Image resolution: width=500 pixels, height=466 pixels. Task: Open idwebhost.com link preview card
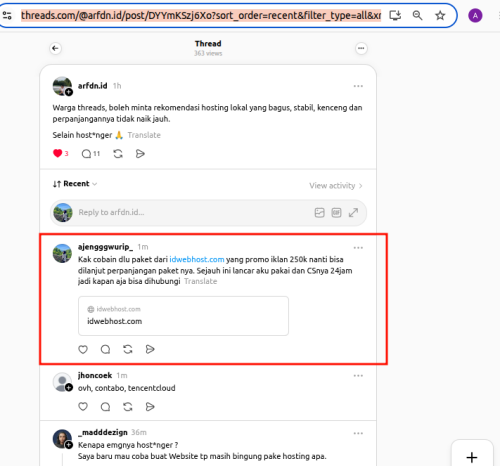point(183,316)
